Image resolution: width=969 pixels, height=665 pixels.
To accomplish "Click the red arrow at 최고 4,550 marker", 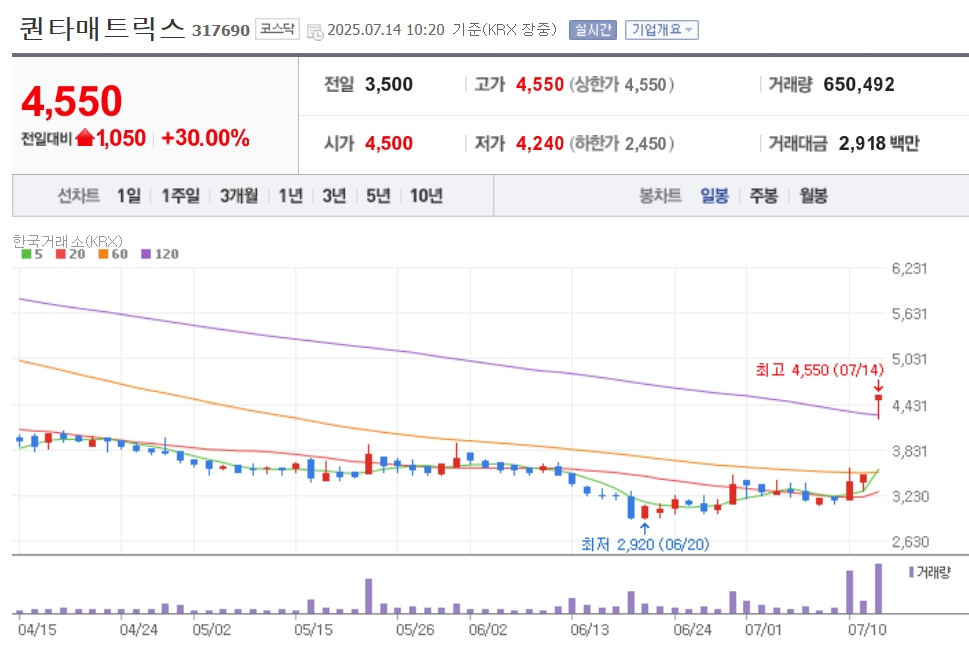I will [x=878, y=386].
